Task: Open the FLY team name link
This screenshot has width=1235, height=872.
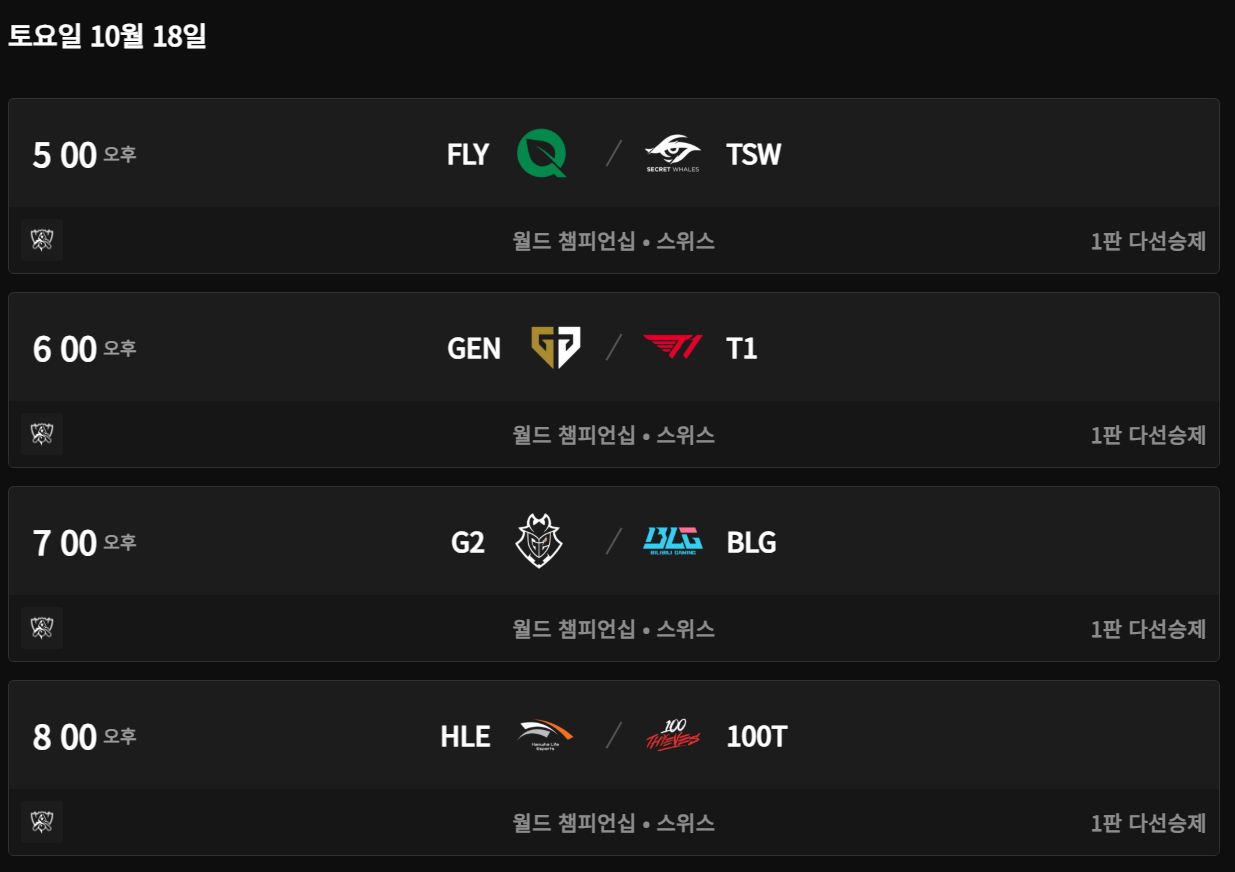Action: point(468,155)
